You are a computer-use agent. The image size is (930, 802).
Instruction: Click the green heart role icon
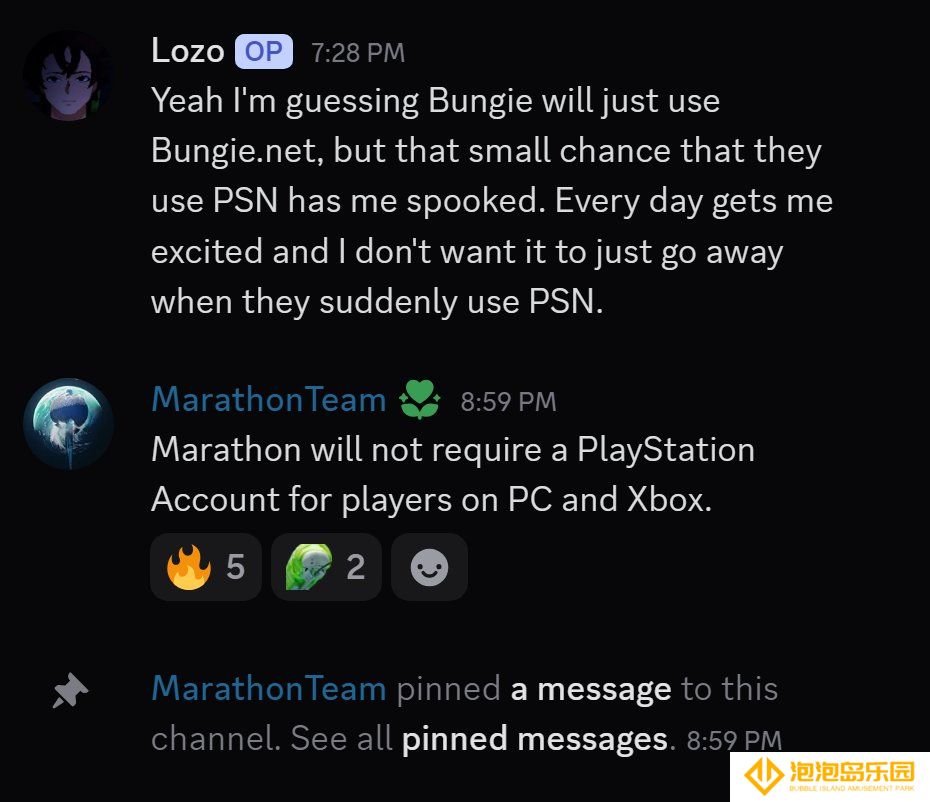(420, 399)
